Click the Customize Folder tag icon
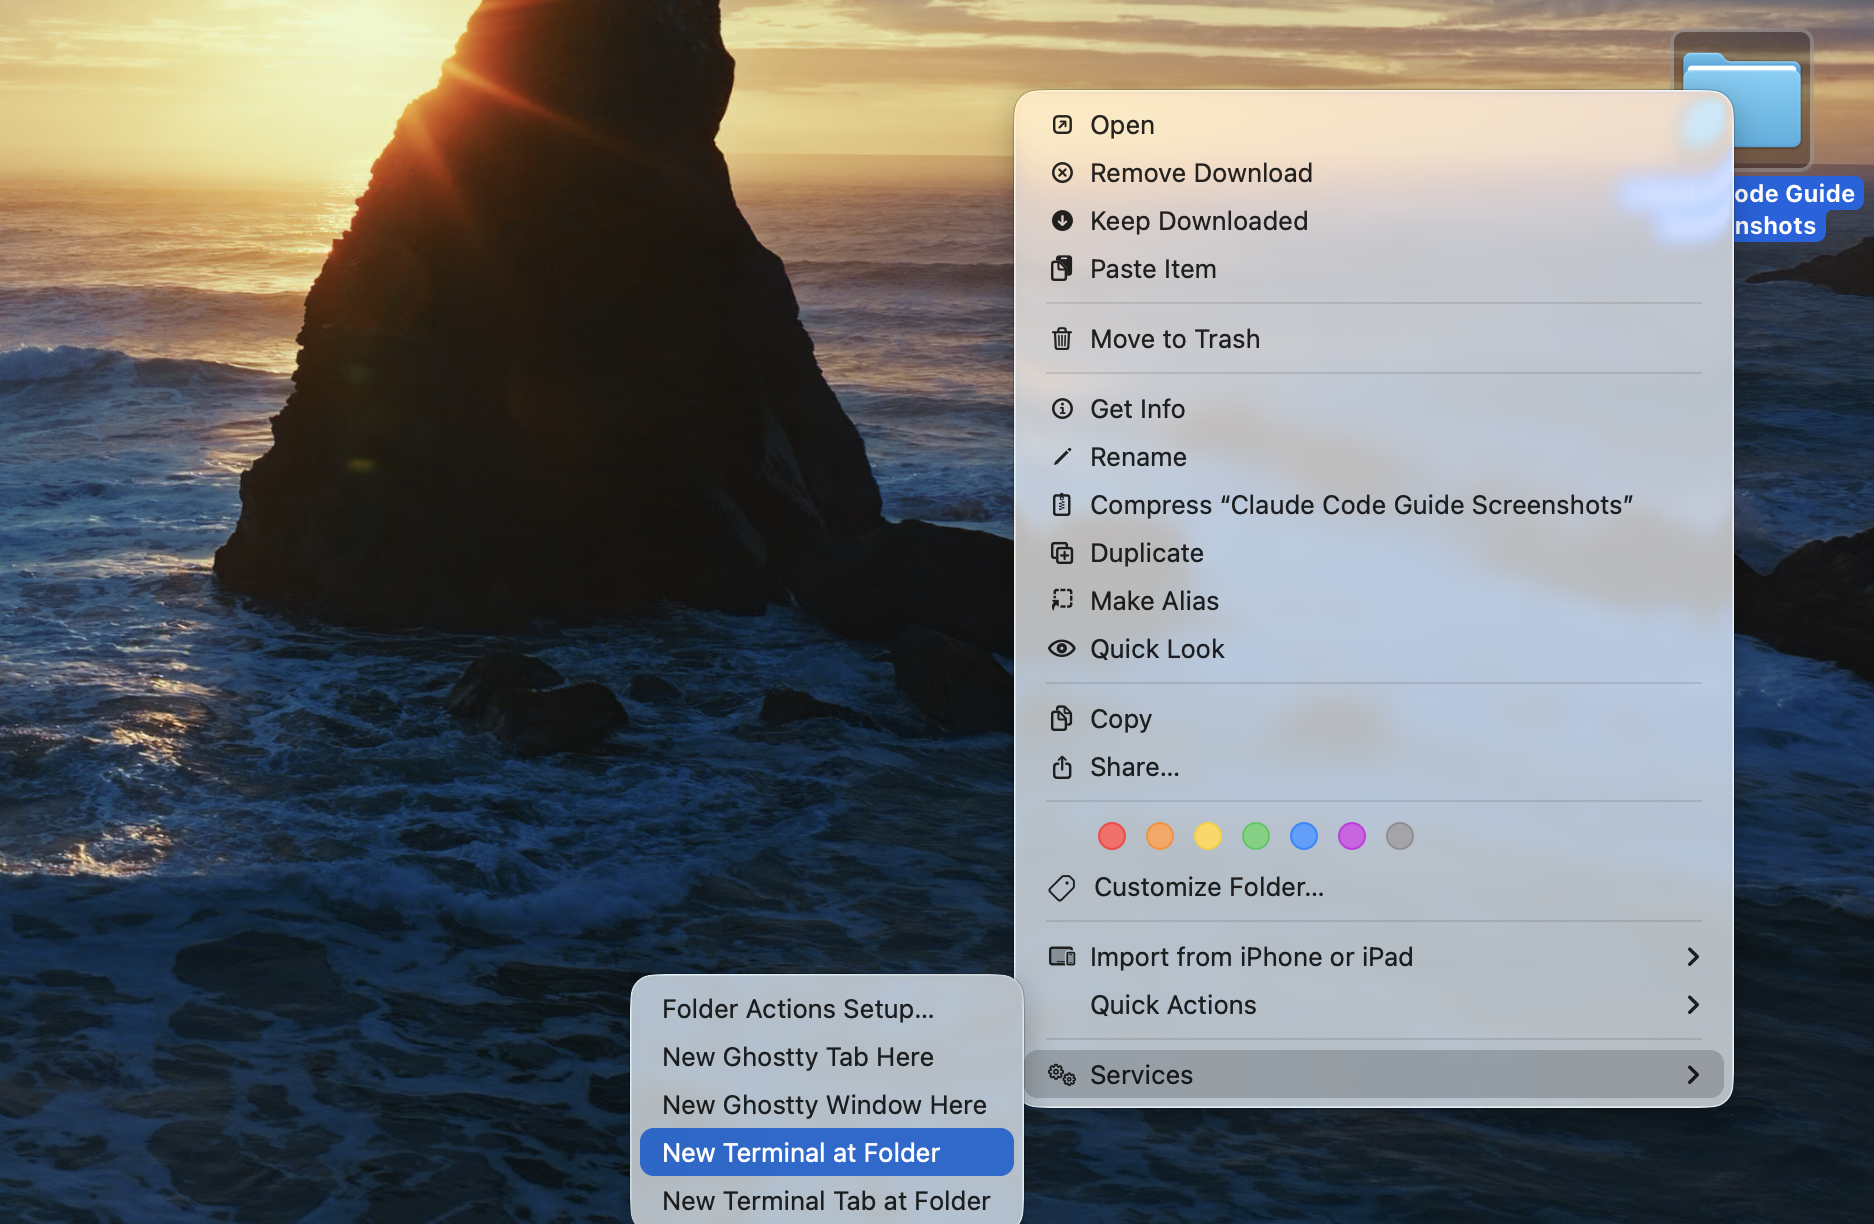The width and height of the screenshot is (1874, 1224). tap(1062, 887)
